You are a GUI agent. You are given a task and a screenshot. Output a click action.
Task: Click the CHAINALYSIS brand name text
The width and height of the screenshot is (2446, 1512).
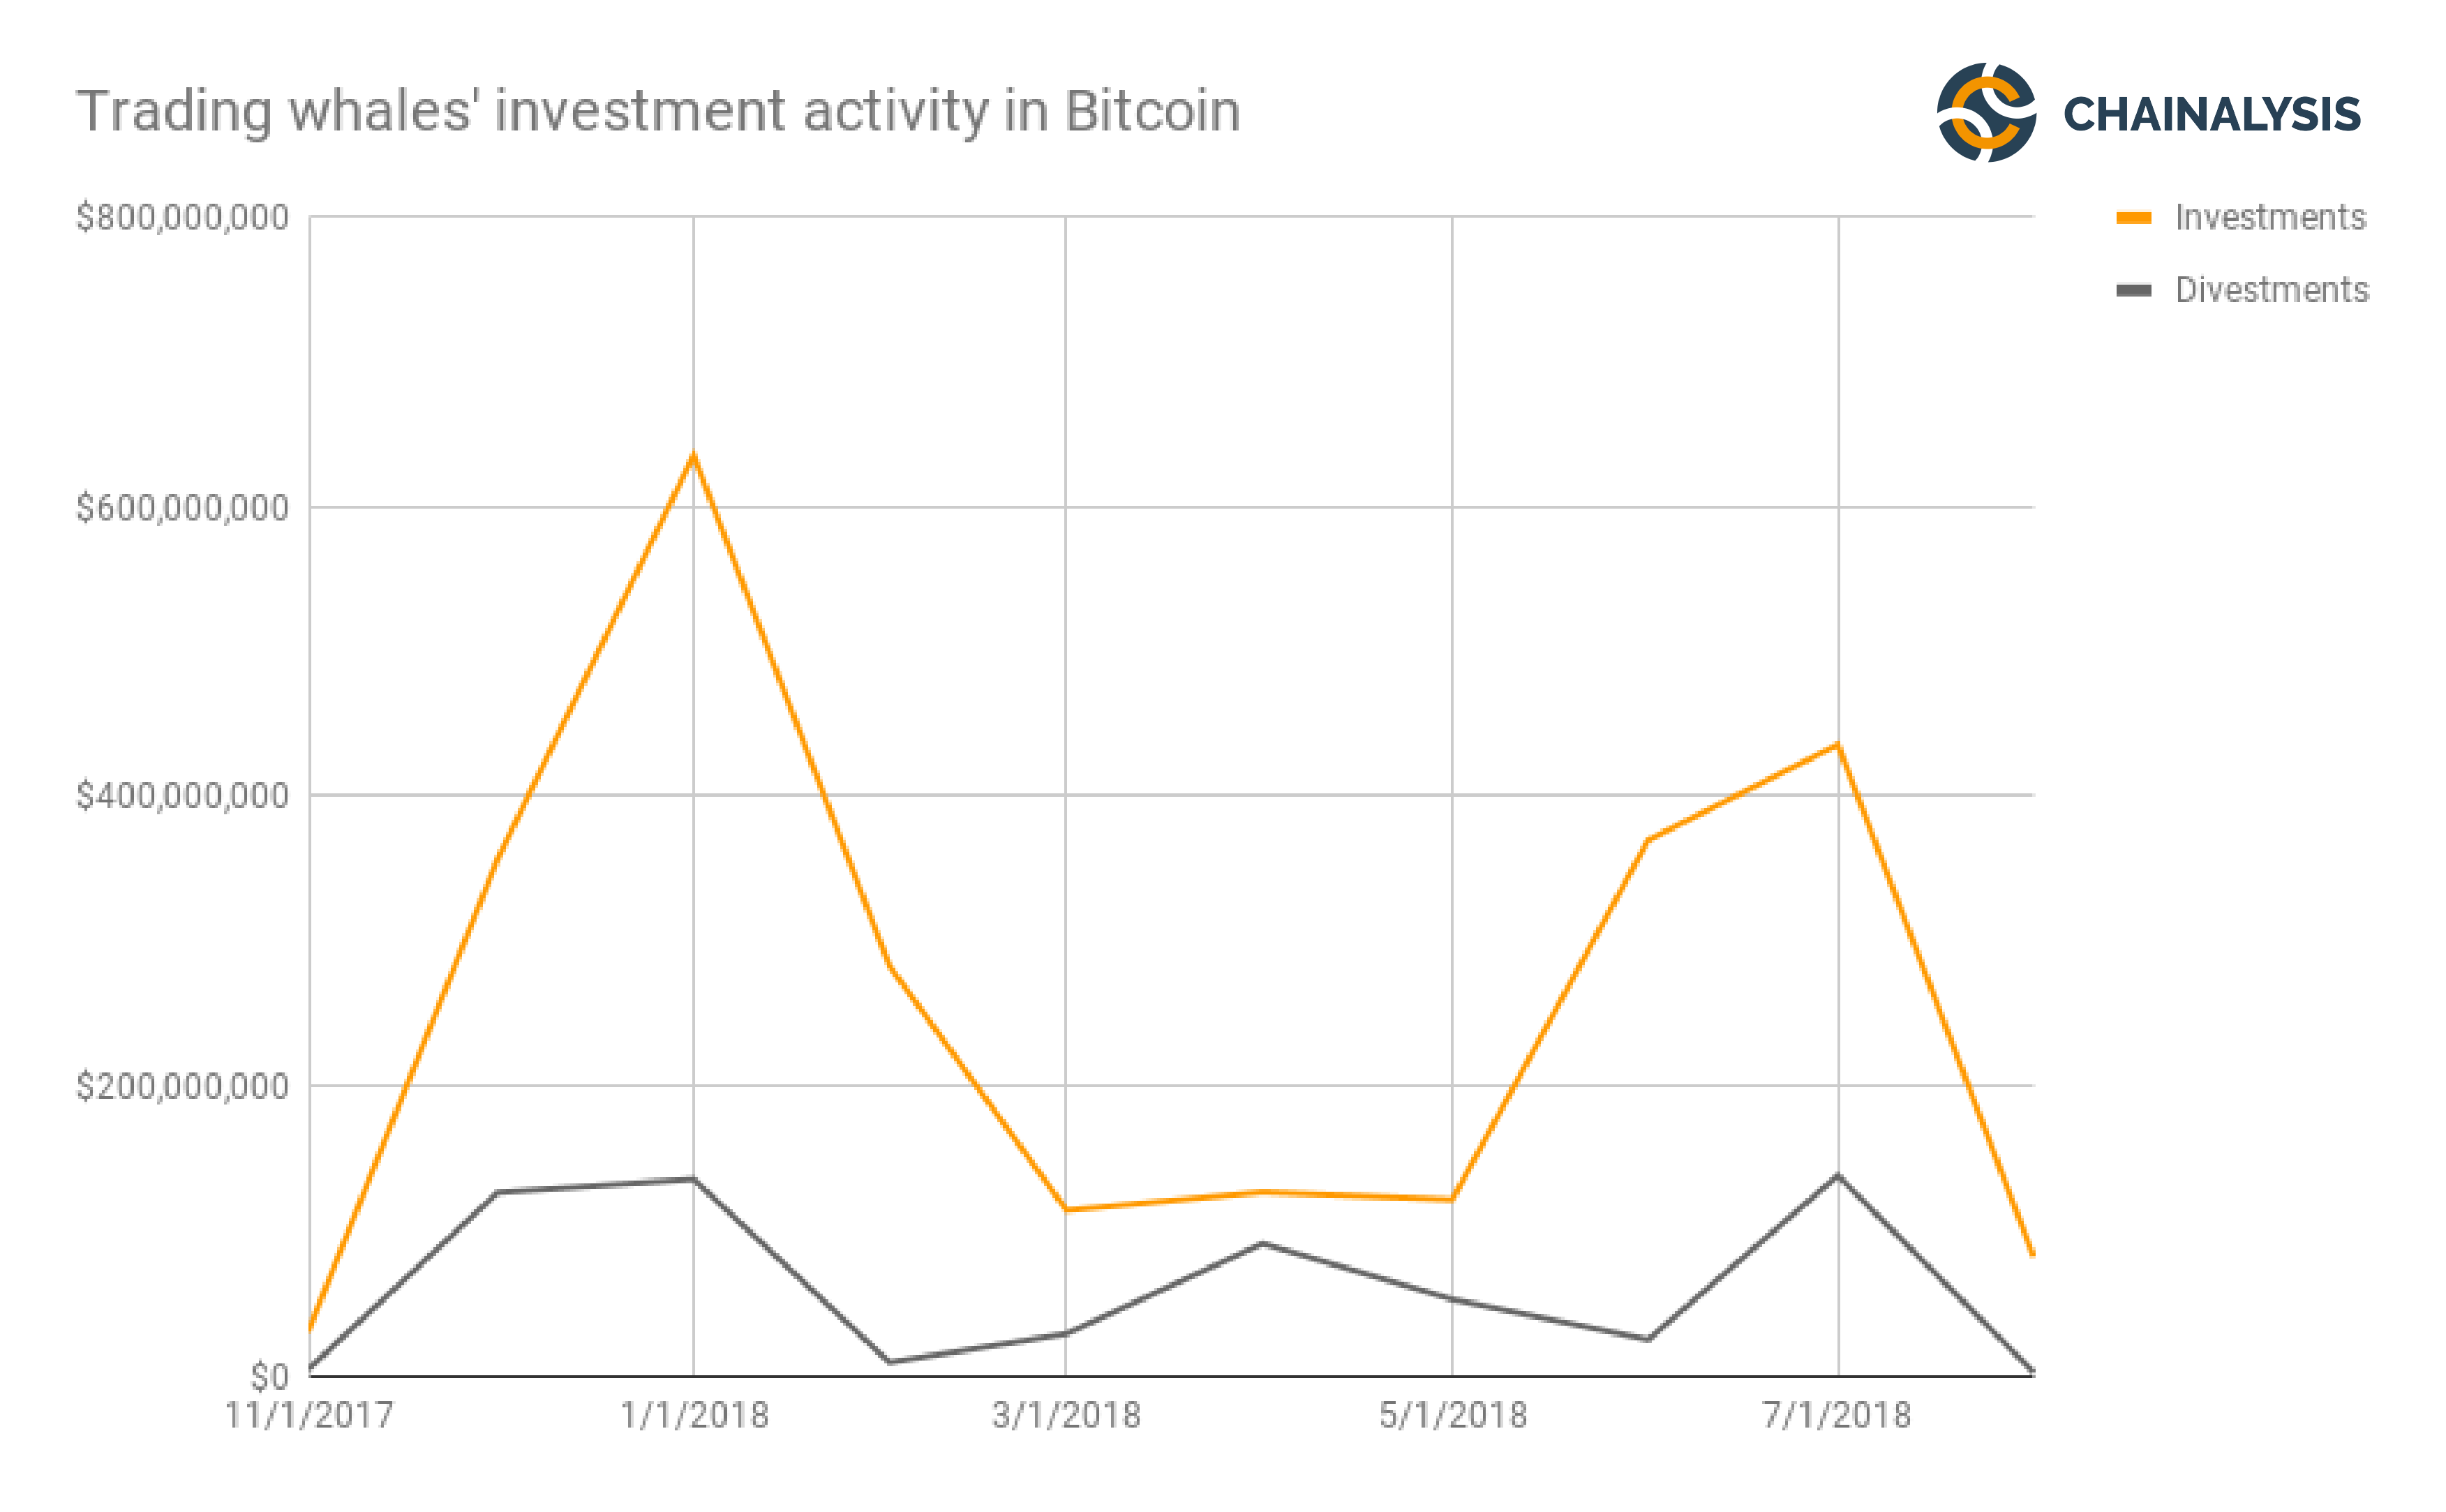(2212, 114)
